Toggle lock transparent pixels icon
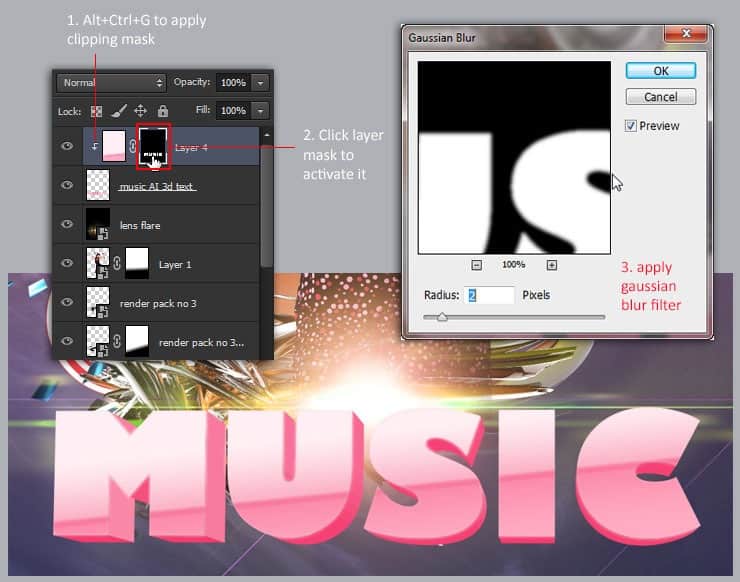Screen dimensions: 740x582 click(96, 111)
